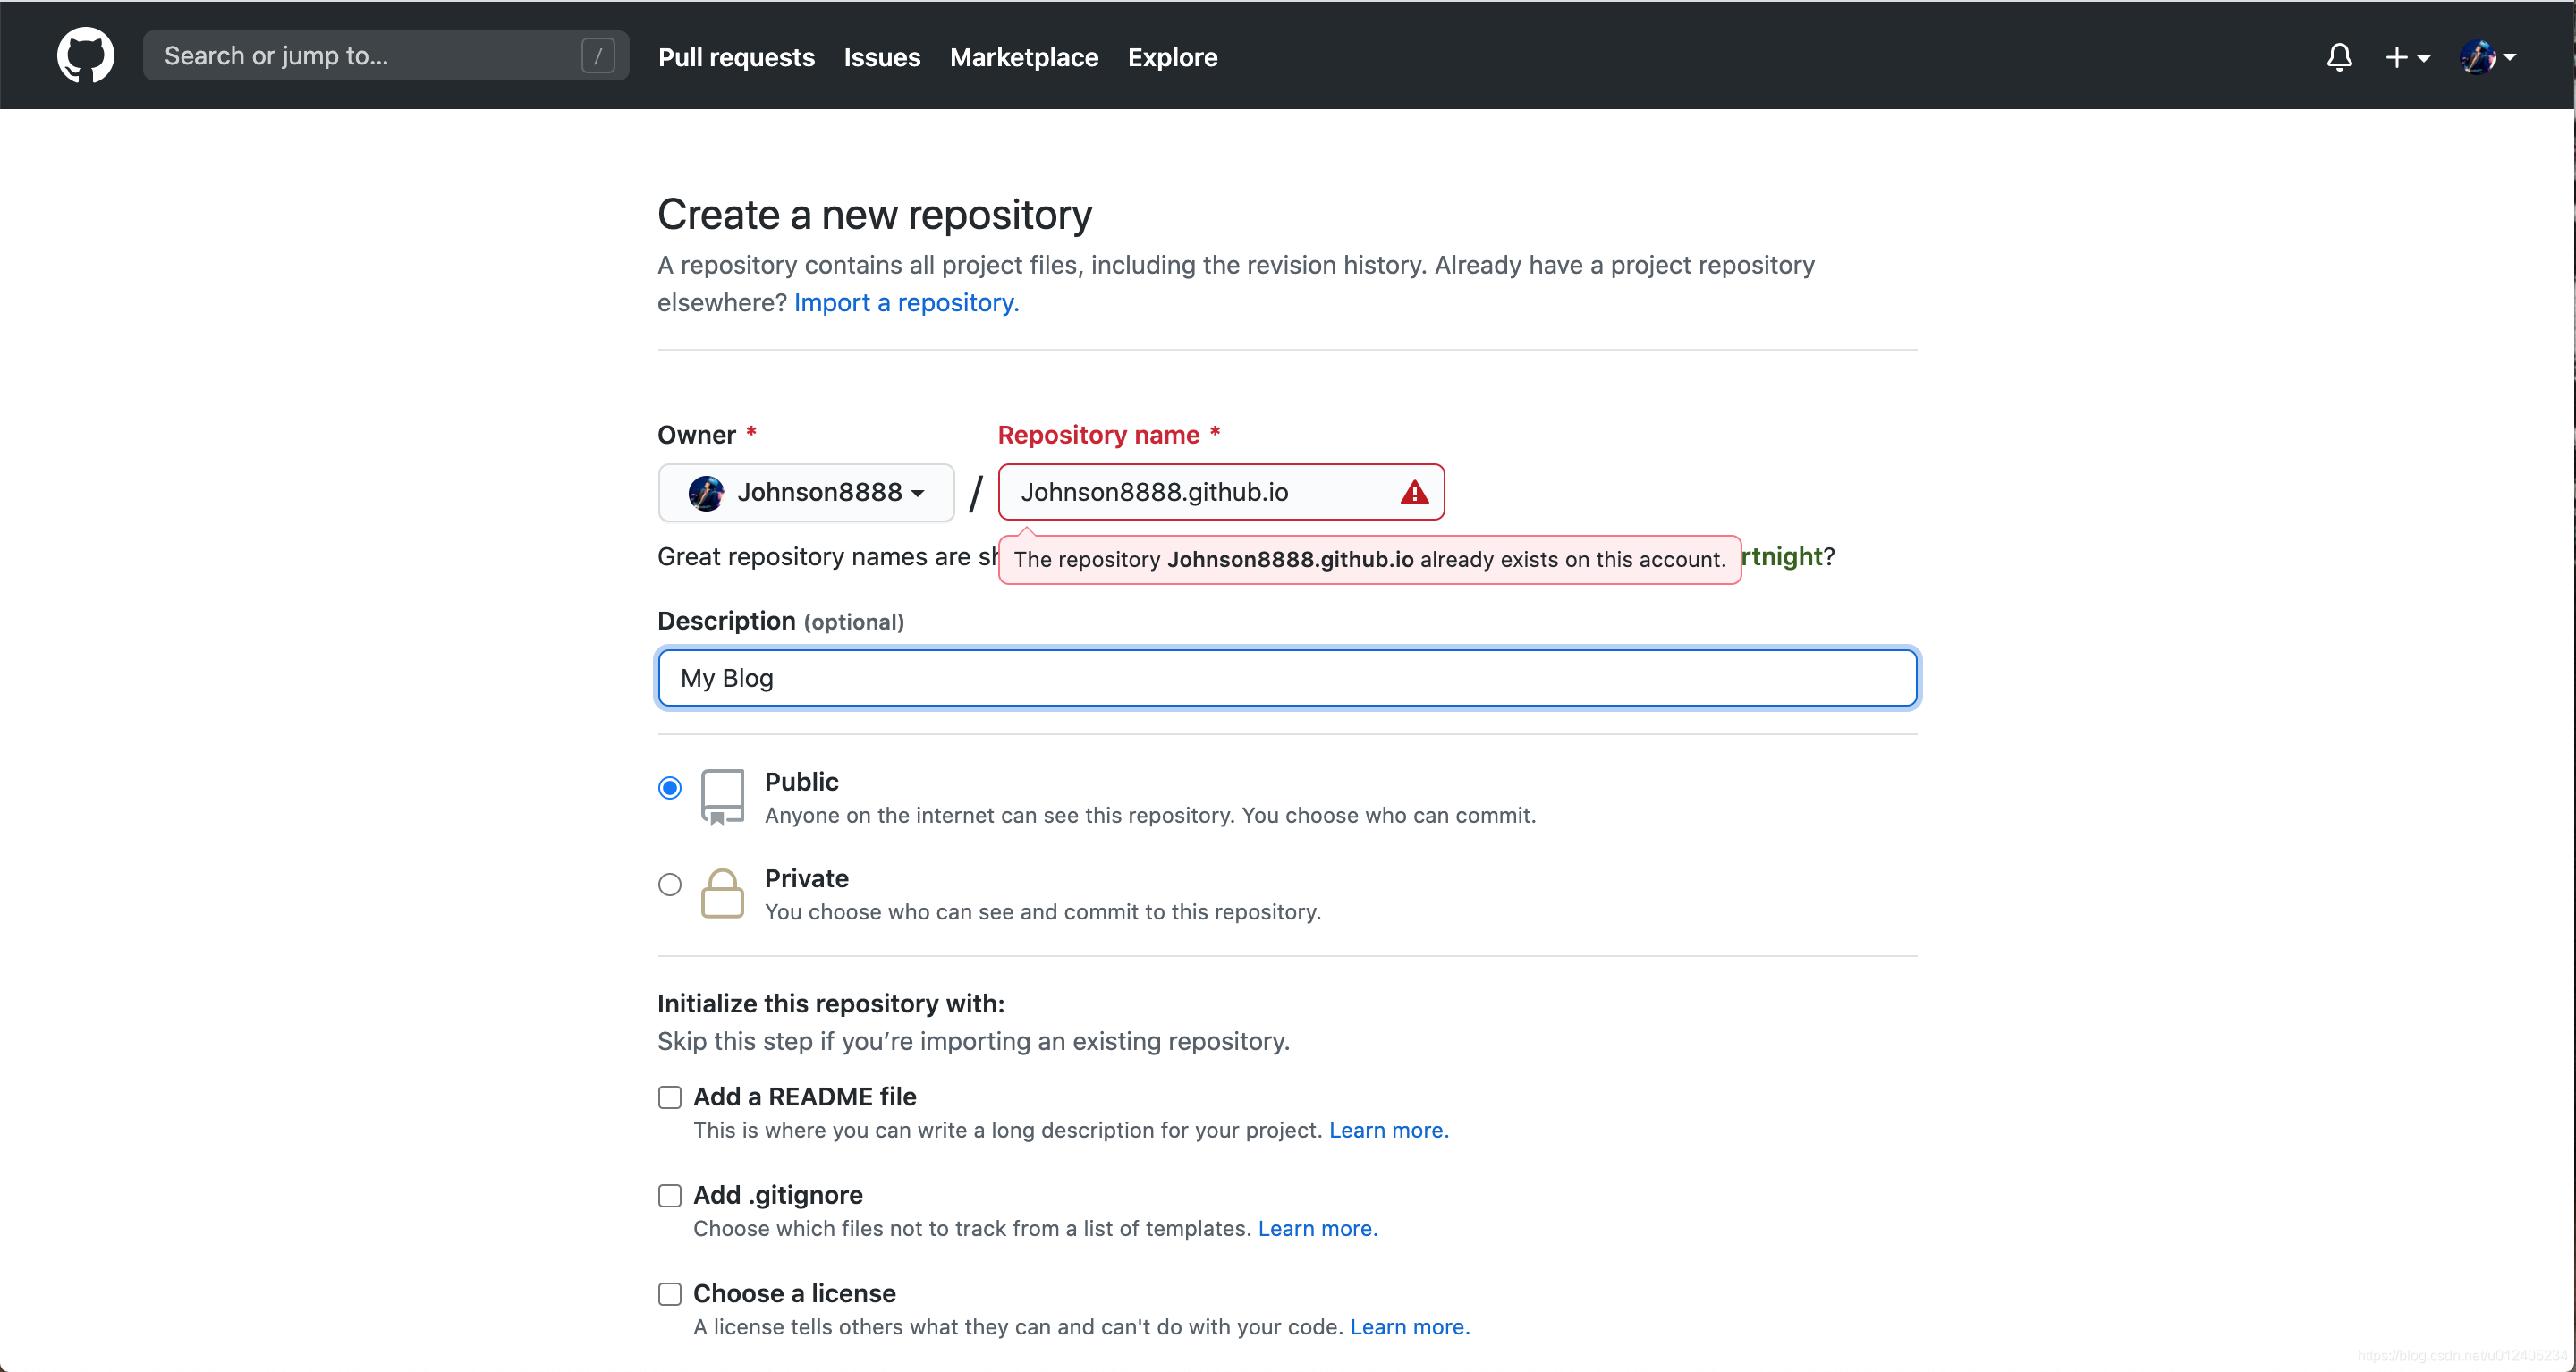The width and height of the screenshot is (2576, 1372).
Task: Select the Private radio button
Action: [x=670, y=883]
